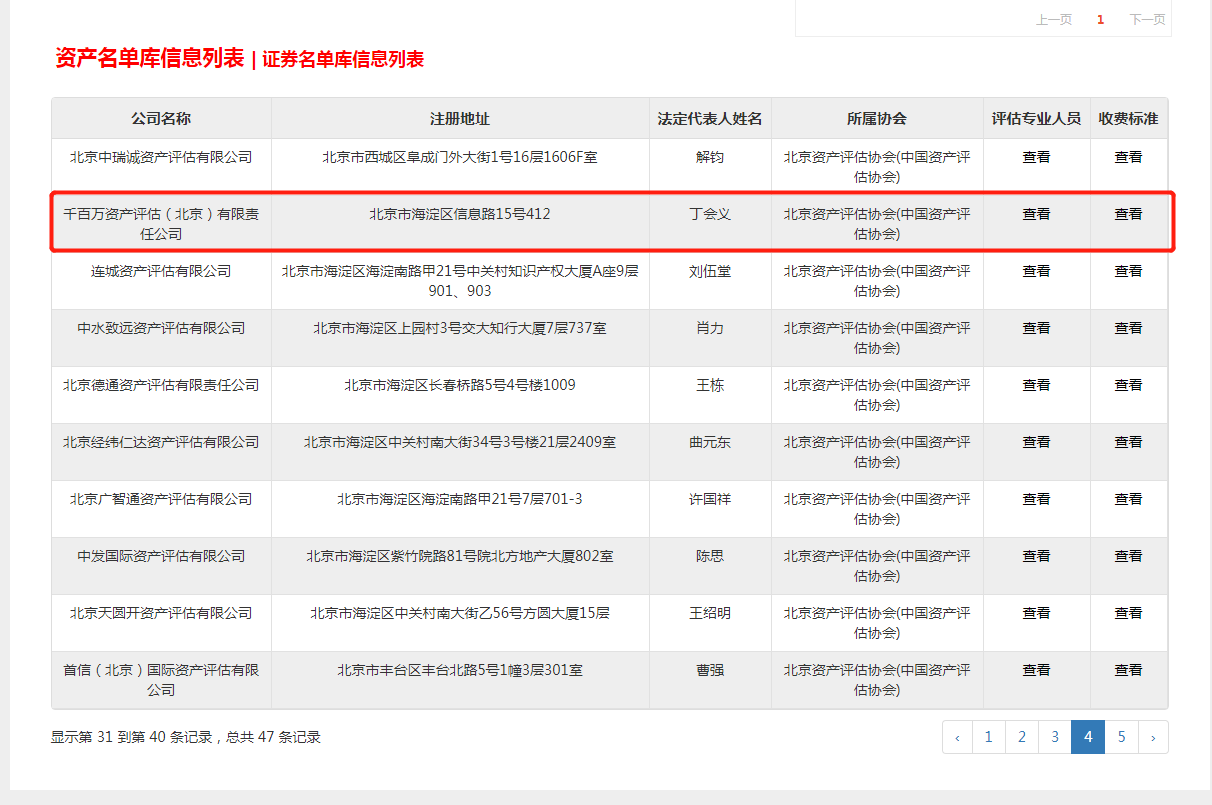Viewport: 1212px width, 805px height.
Task: Click legal representative name 许国祥
Action: 710,499
